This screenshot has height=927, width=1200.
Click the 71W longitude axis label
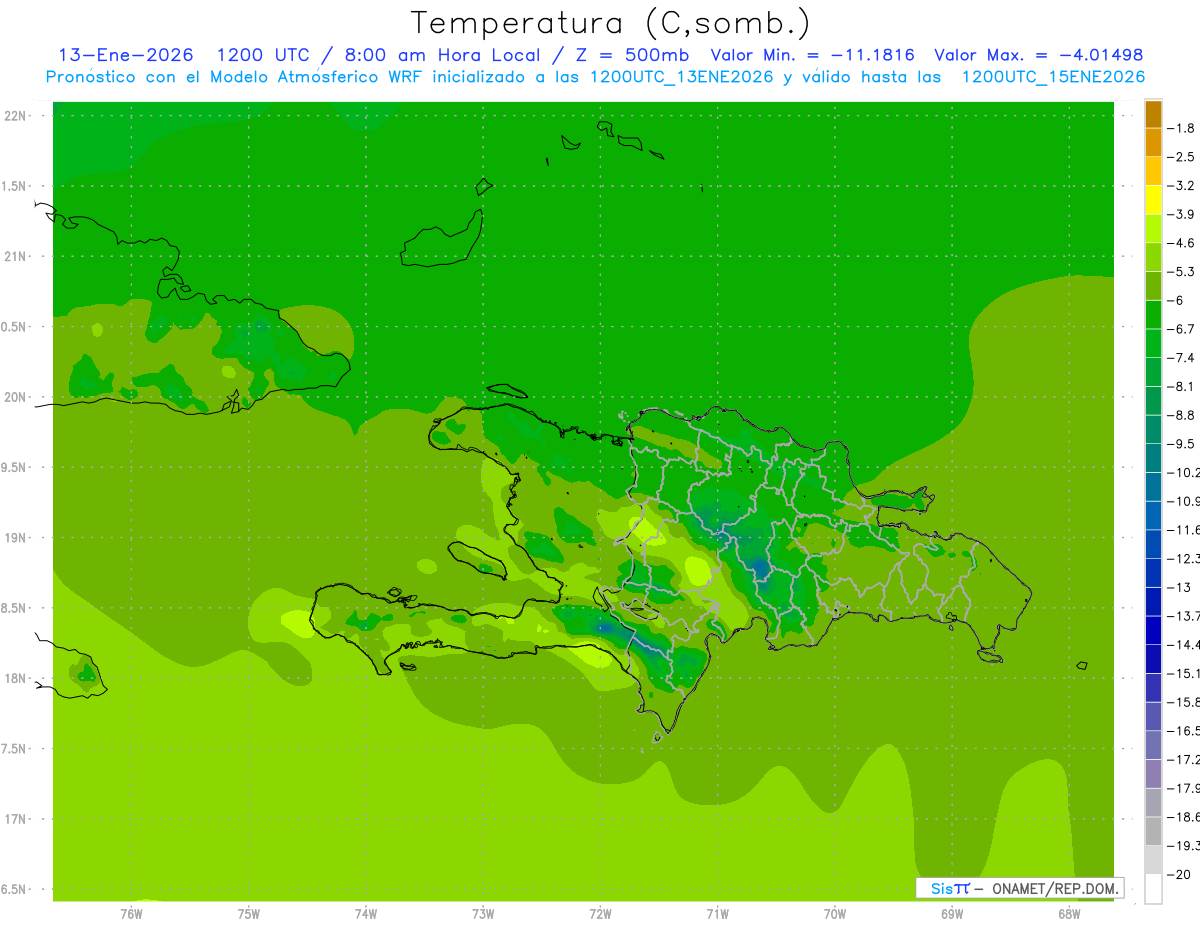pos(717,913)
